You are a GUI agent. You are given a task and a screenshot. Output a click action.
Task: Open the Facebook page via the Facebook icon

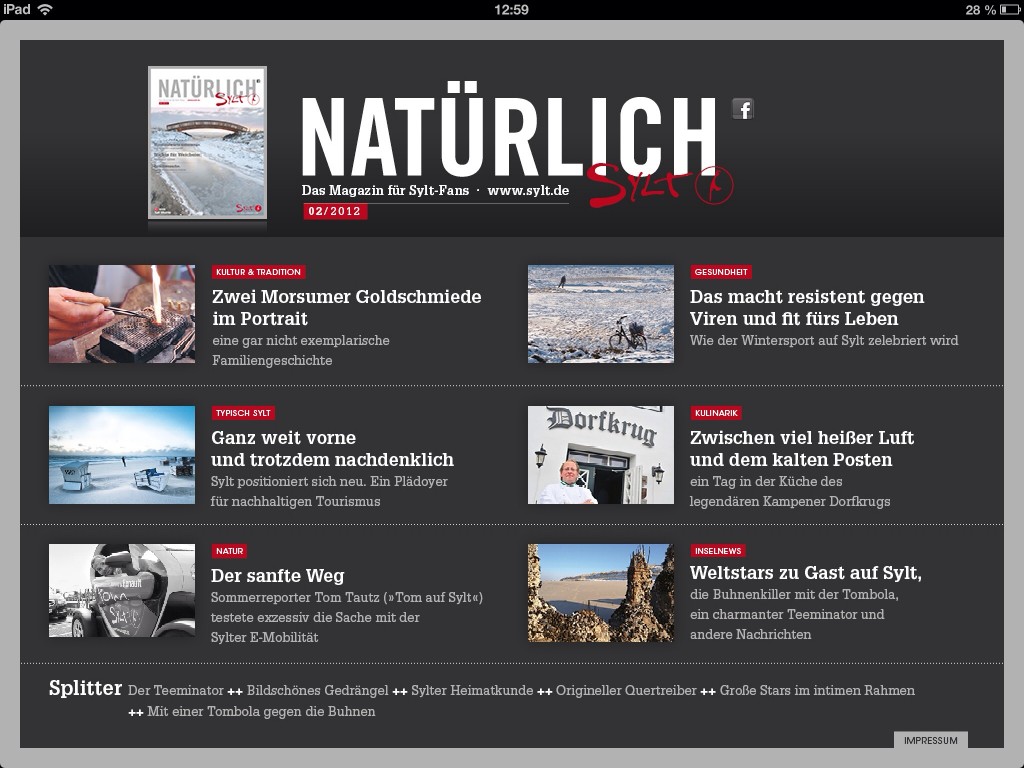point(743,110)
